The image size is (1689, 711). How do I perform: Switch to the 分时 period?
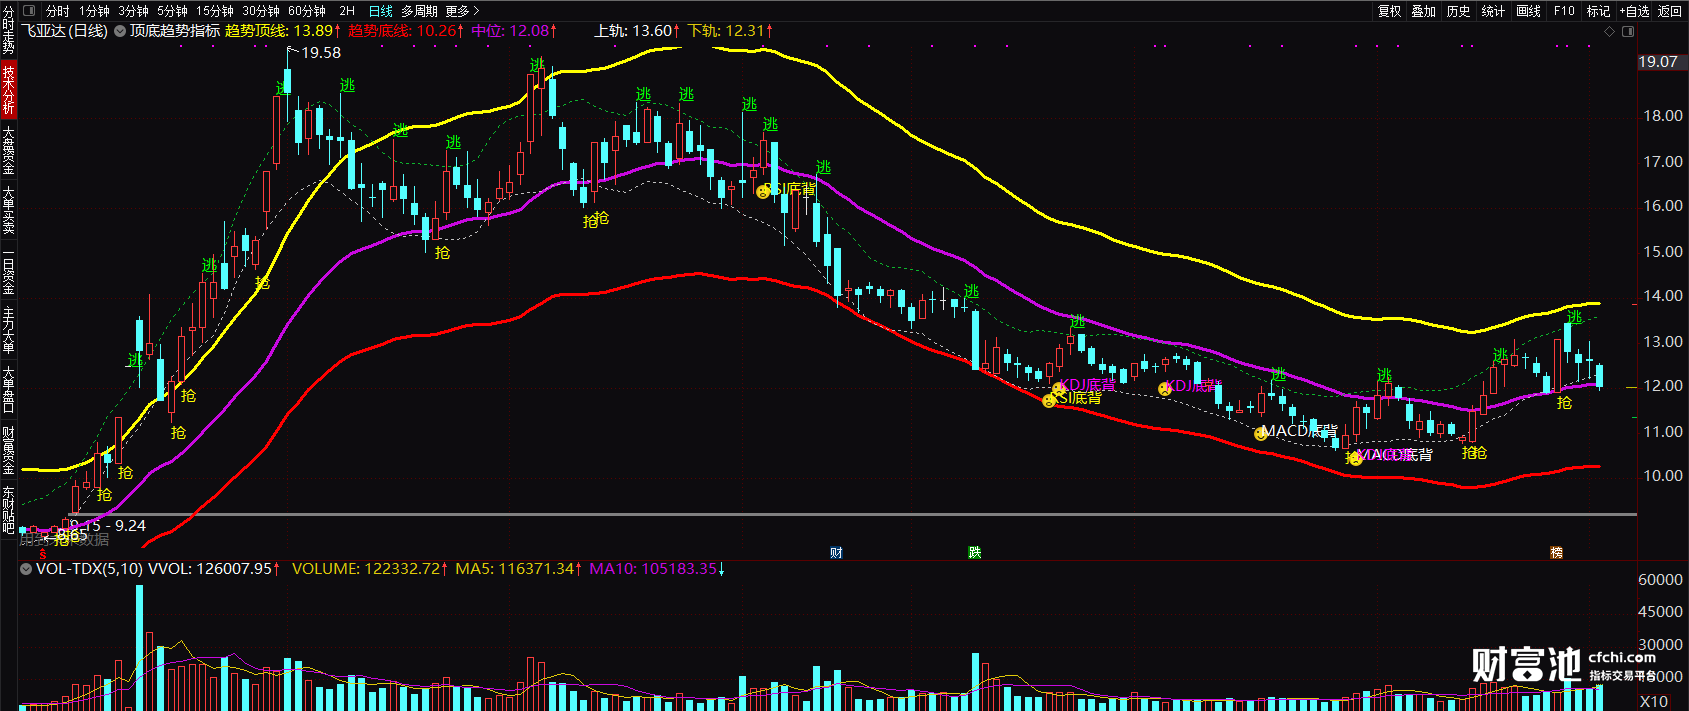(x=58, y=11)
